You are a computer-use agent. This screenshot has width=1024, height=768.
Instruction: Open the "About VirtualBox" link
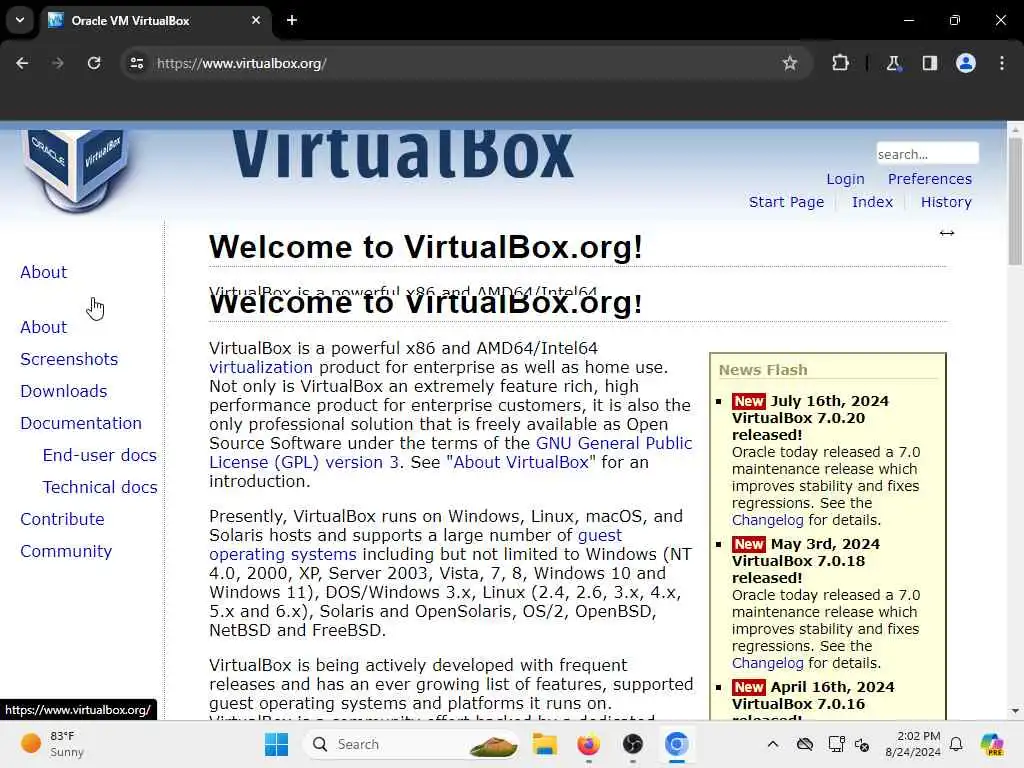click(520, 462)
